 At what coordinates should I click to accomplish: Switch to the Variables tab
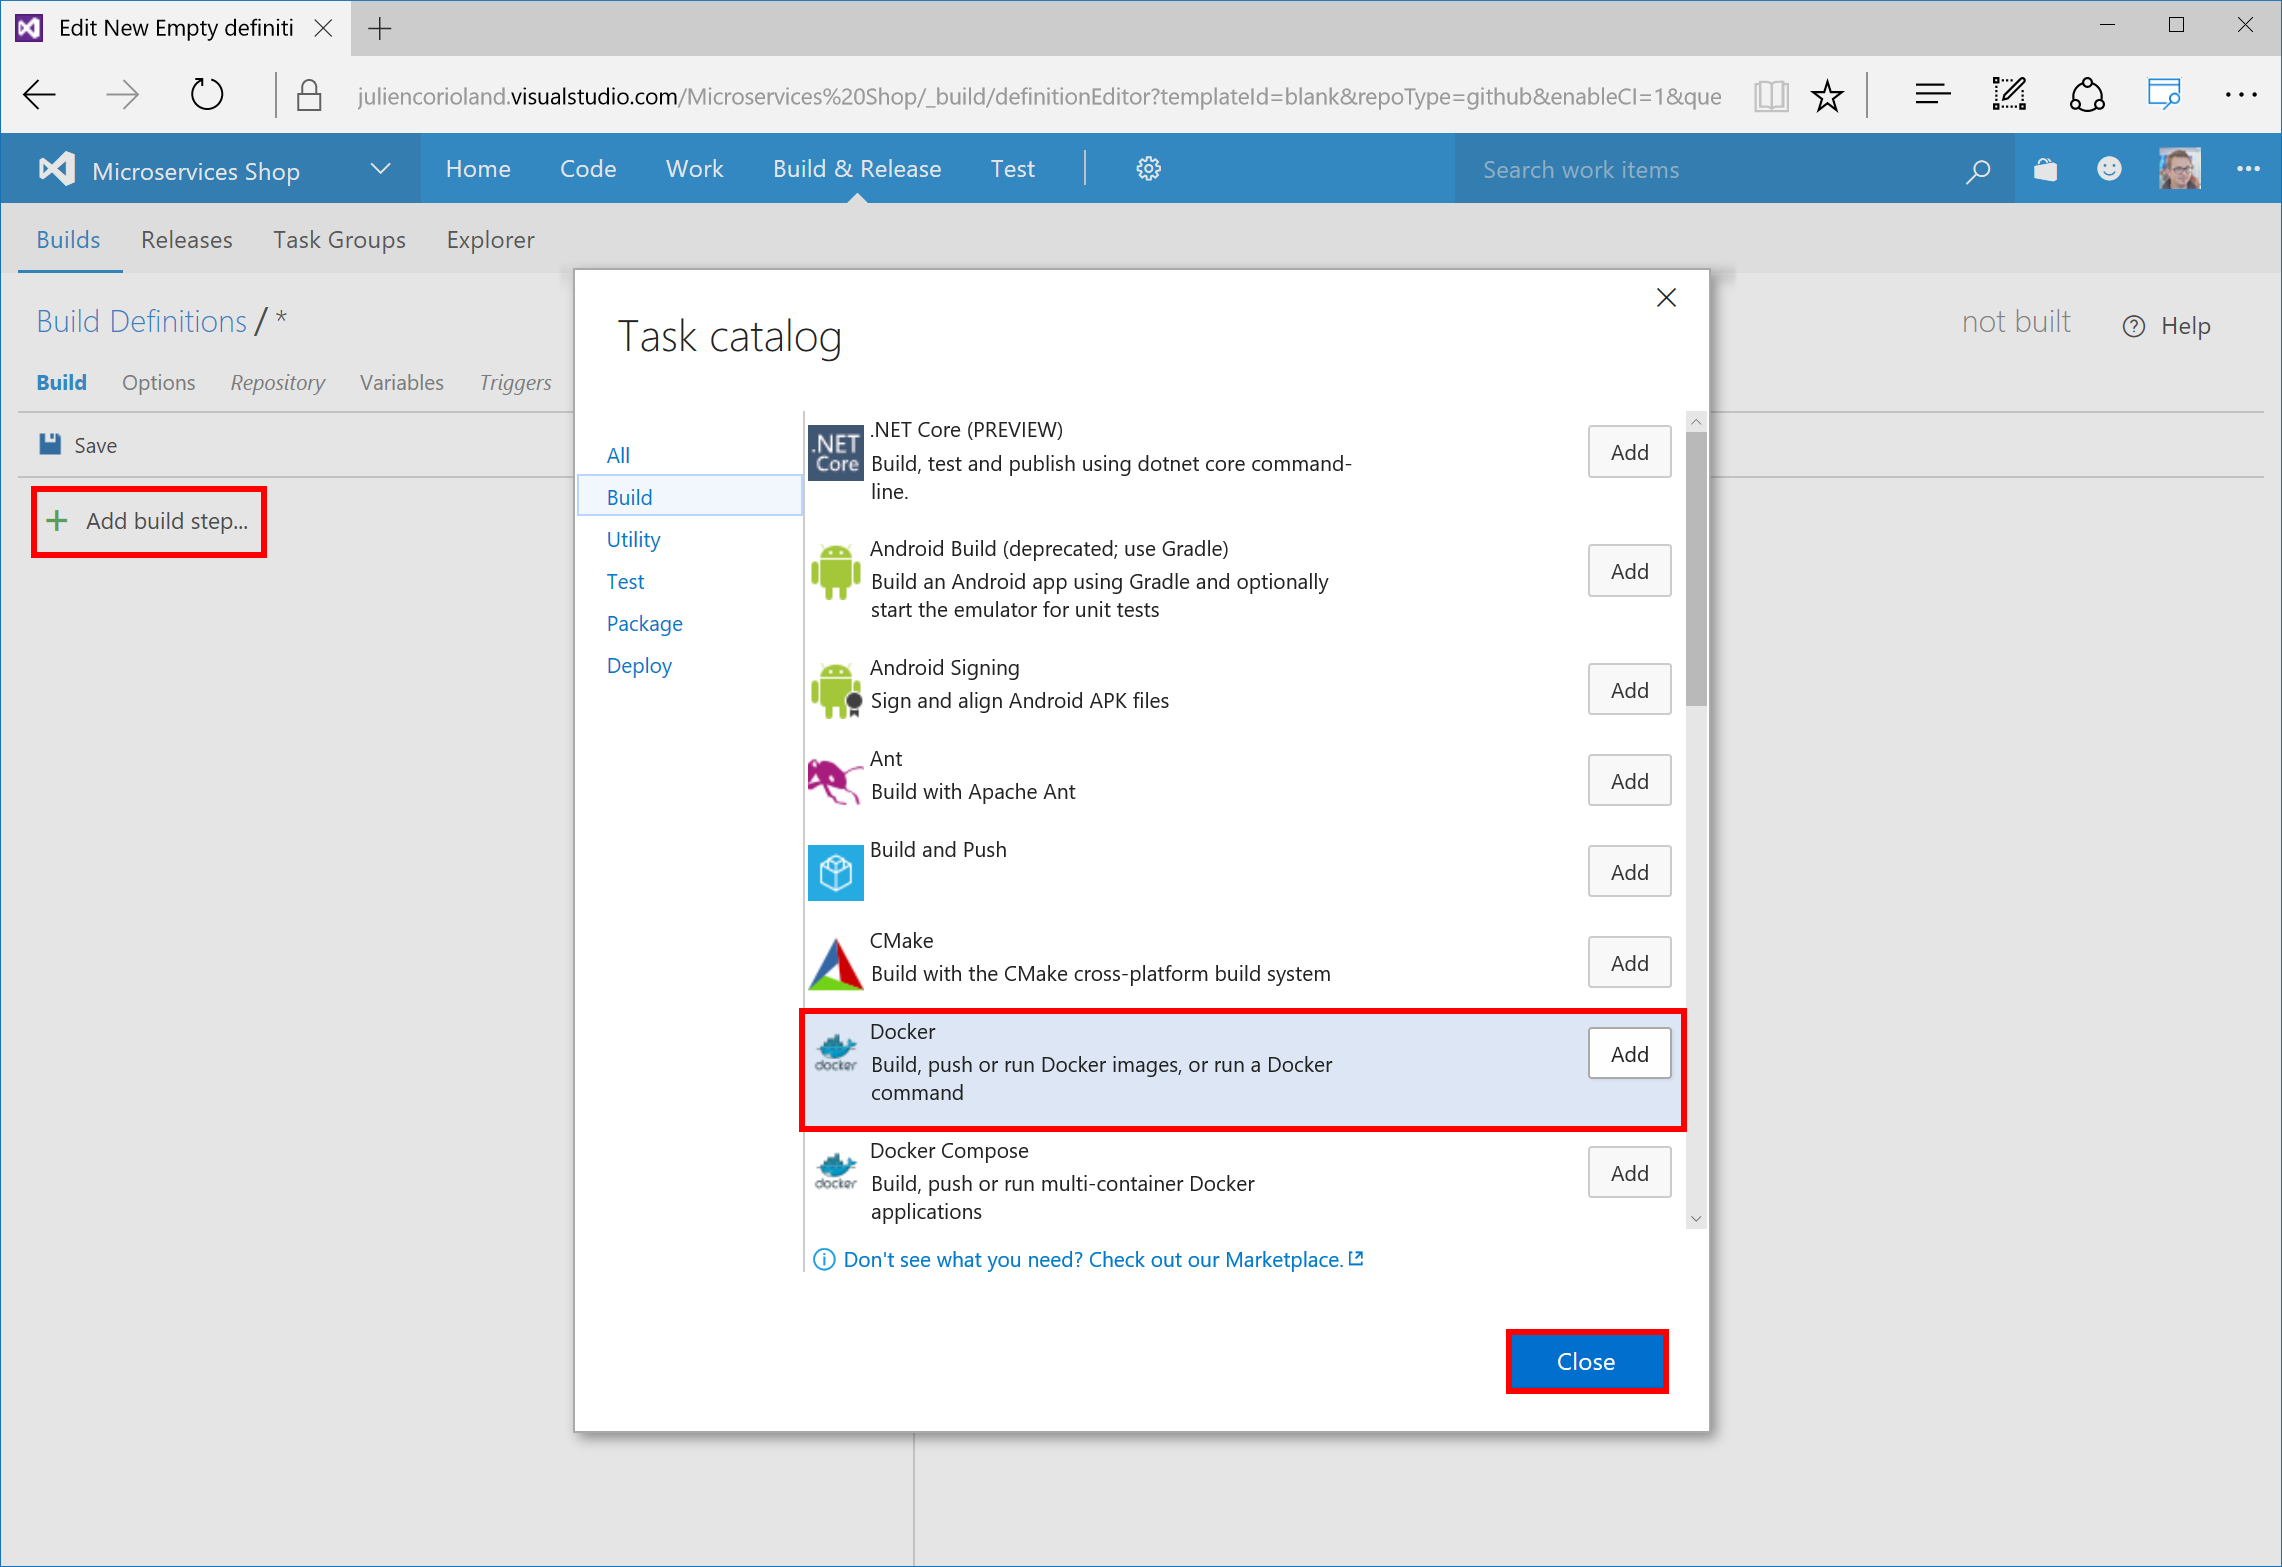pos(401,381)
